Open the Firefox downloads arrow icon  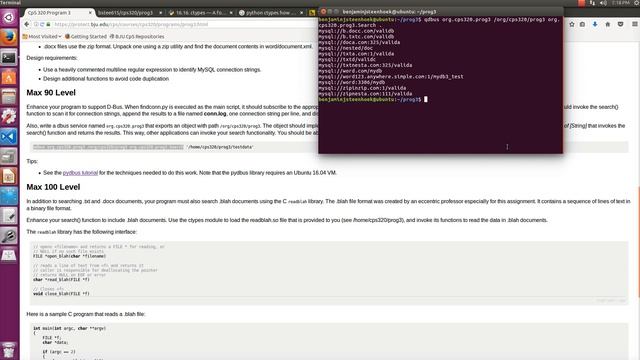[x=595, y=24]
